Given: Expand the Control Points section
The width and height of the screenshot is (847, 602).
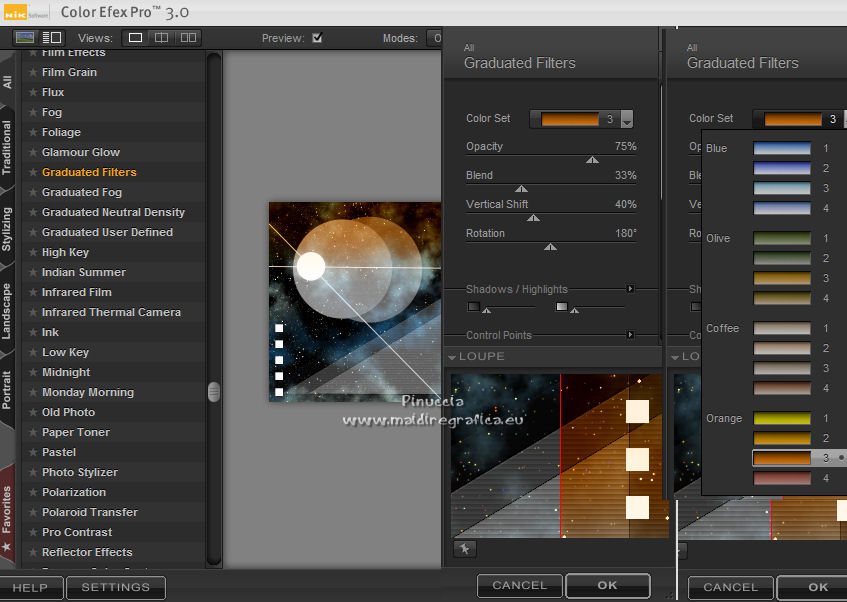Looking at the screenshot, I should (630, 335).
